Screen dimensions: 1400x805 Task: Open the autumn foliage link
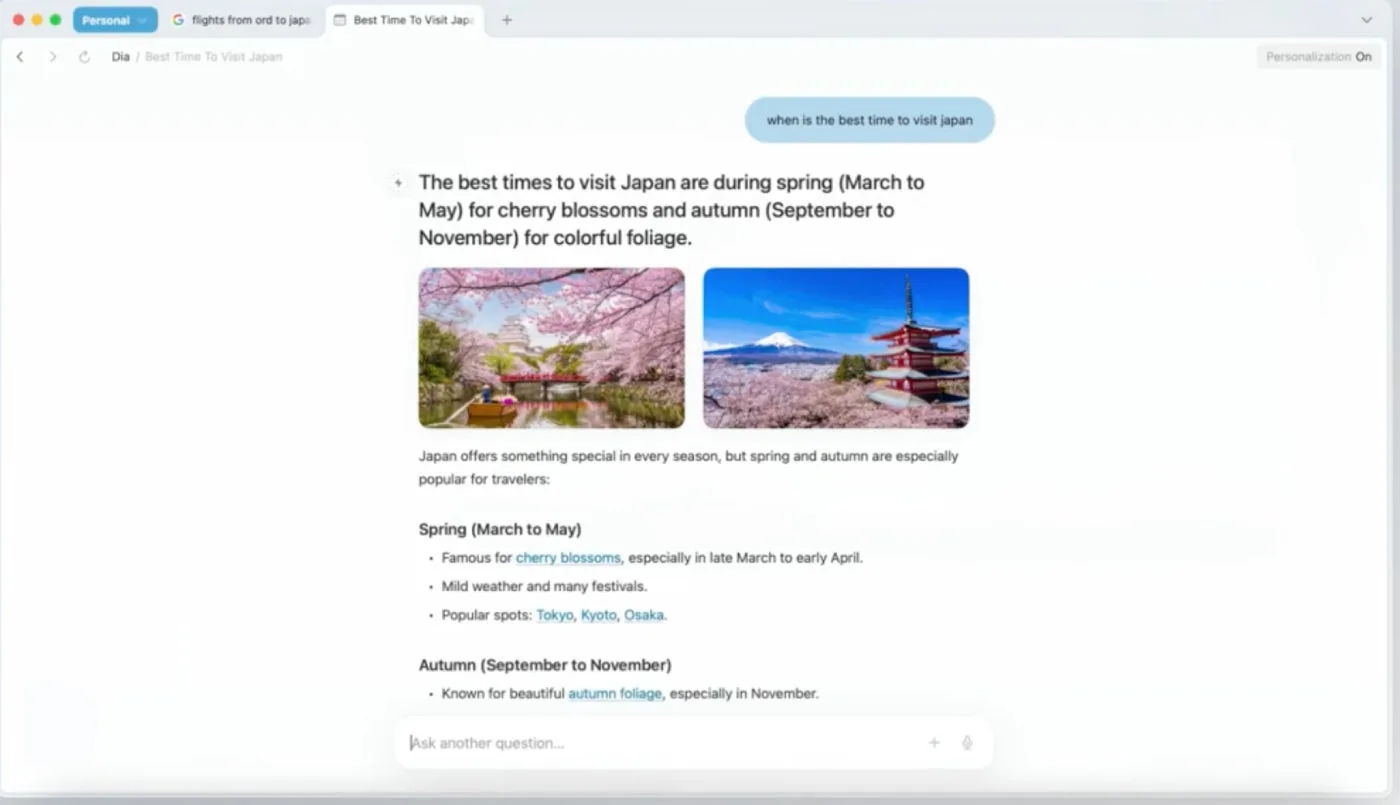tap(614, 693)
